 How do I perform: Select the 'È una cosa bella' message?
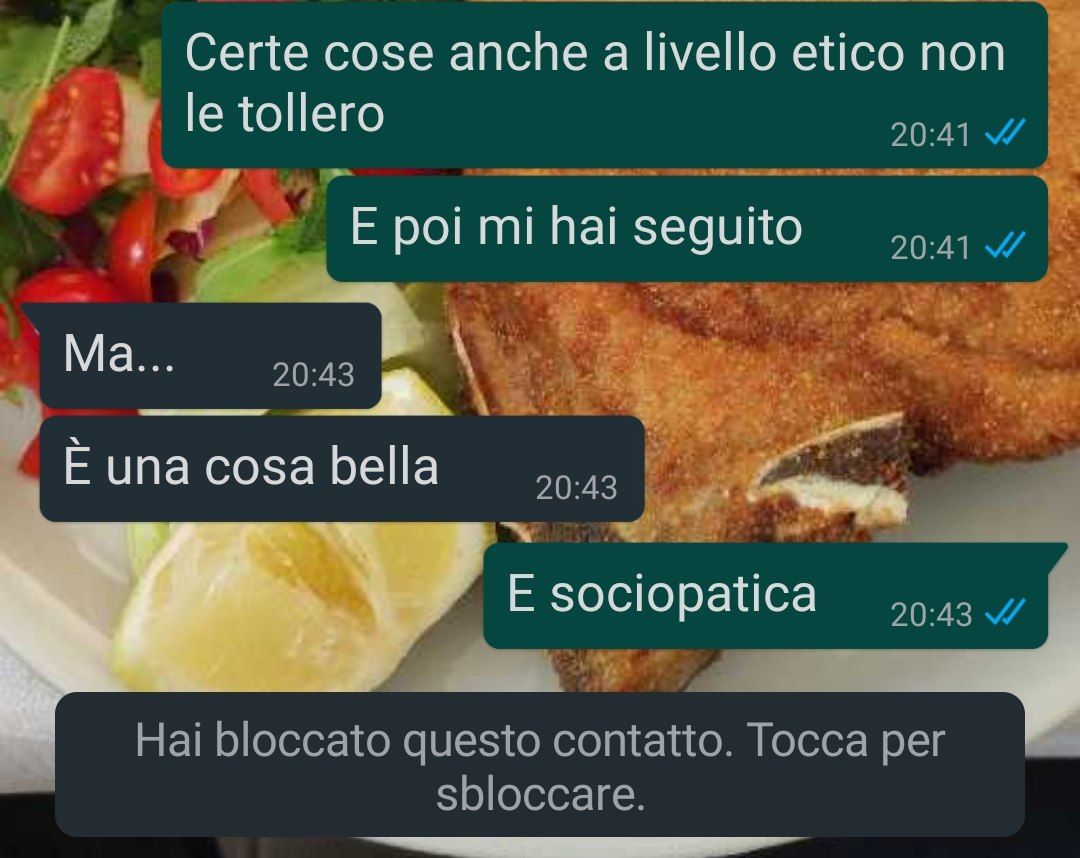(x=342, y=469)
